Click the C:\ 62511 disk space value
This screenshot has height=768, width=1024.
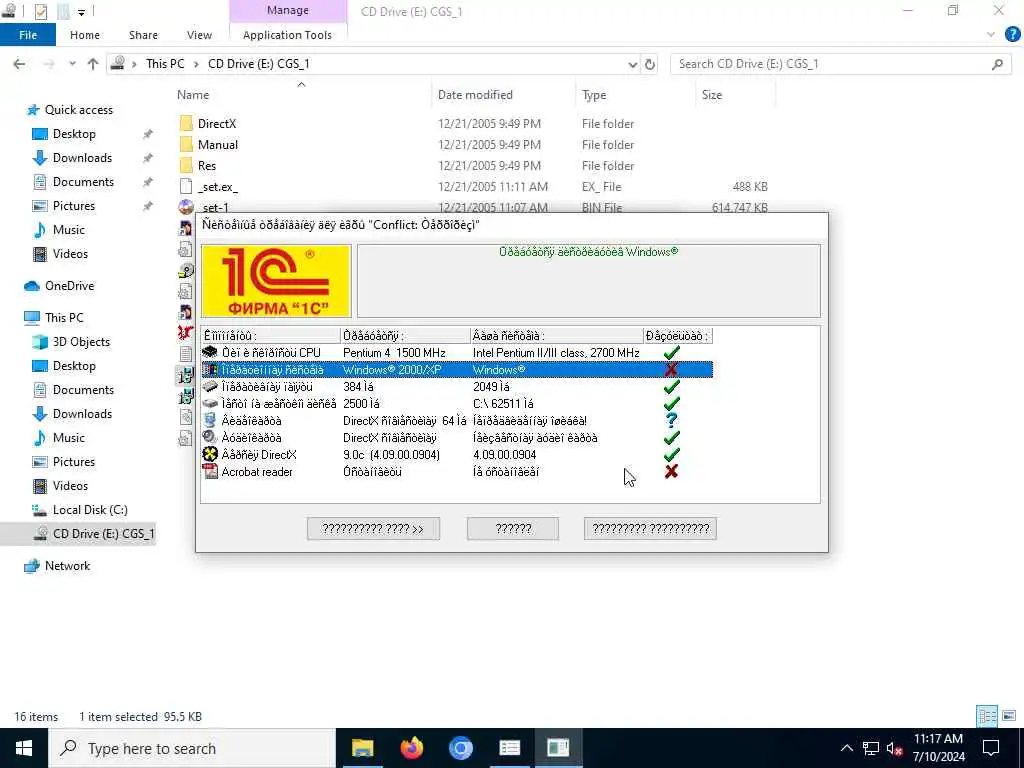[503, 404]
